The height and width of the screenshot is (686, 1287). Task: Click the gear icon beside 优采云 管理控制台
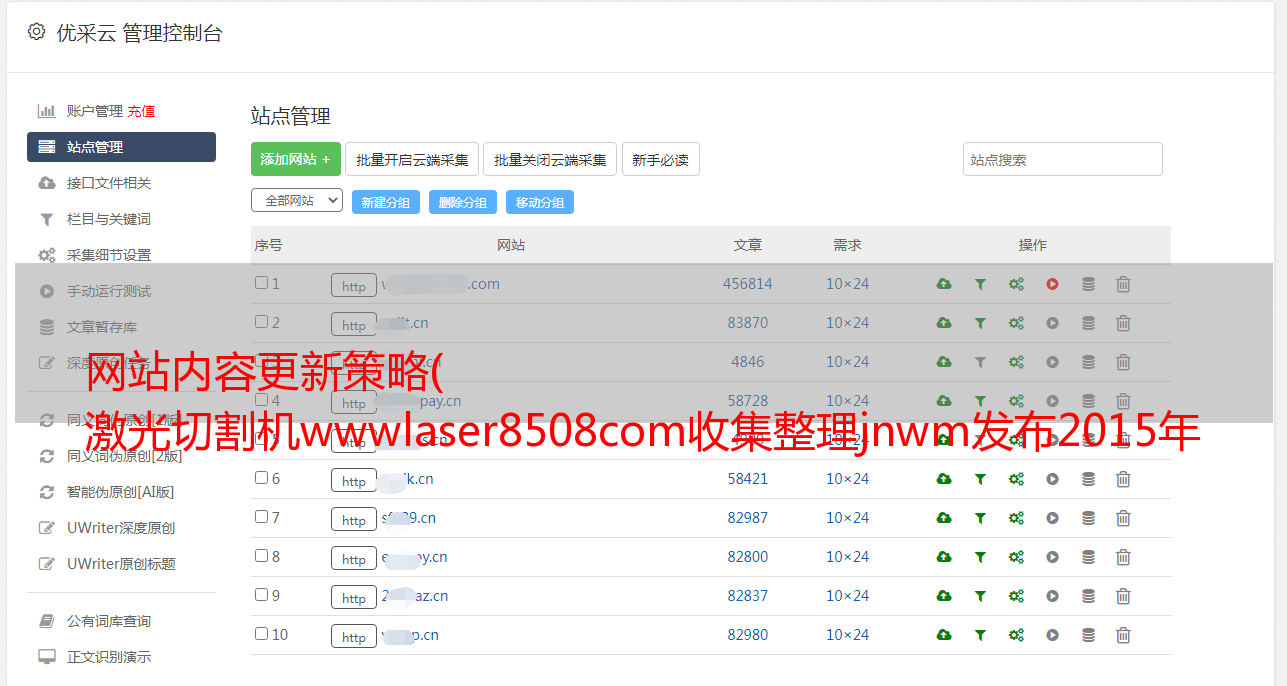[x=36, y=32]
